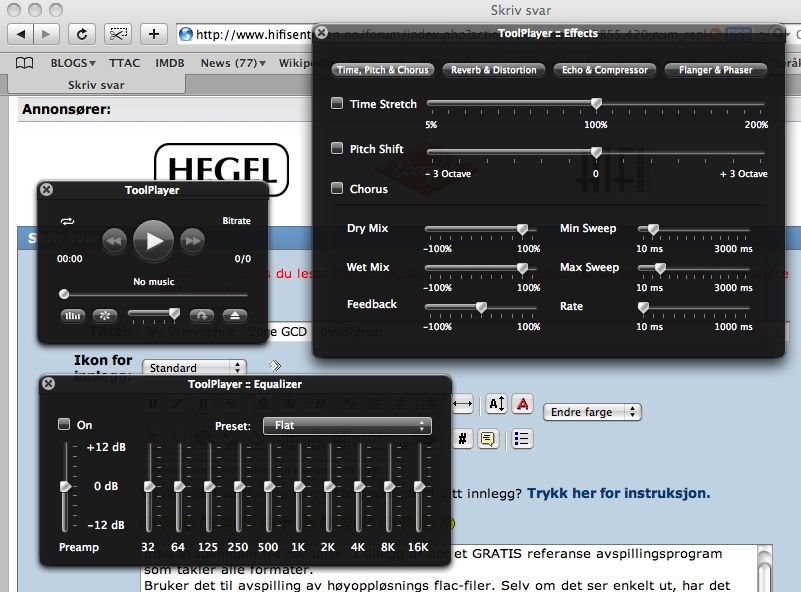Enable the Time Stretch checkbox
801x592 pixels.
(x=337, y=103)
